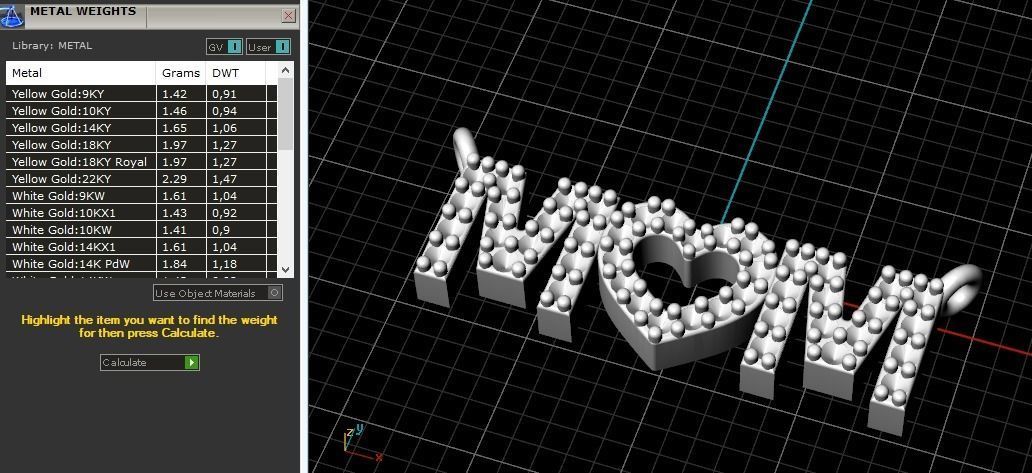
Task: Click the green arrow on Calculate
Action: pyautogui.click(x=192, y=362)
